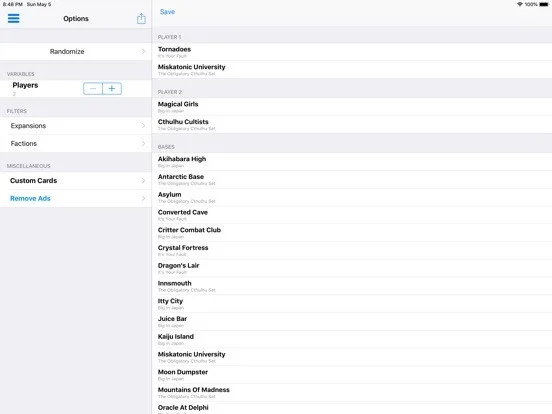The width and height of the screenshot is (552, 414).
Task: Select the Itty City base
Action: click(x=352, y=303)
